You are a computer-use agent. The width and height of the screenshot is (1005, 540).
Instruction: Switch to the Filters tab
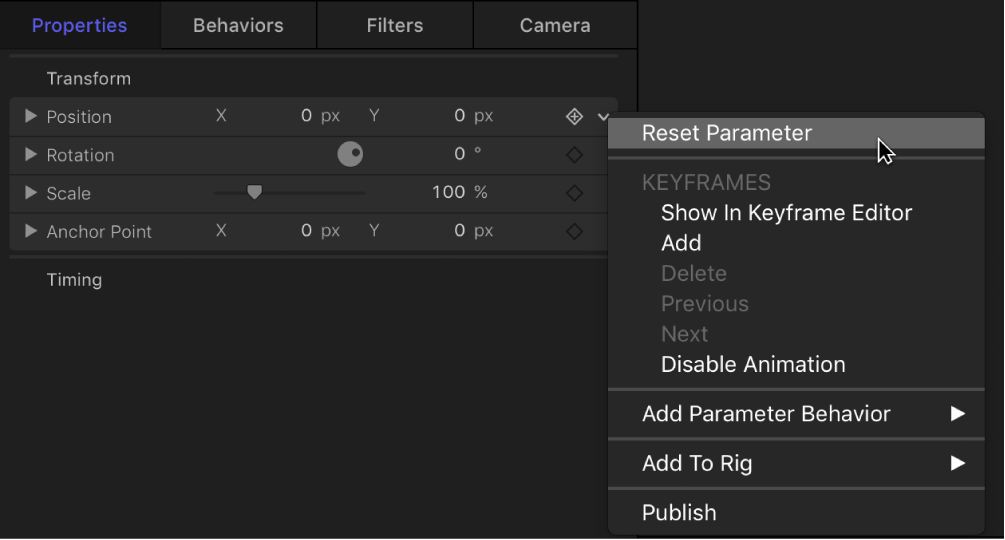click(395, 26)
